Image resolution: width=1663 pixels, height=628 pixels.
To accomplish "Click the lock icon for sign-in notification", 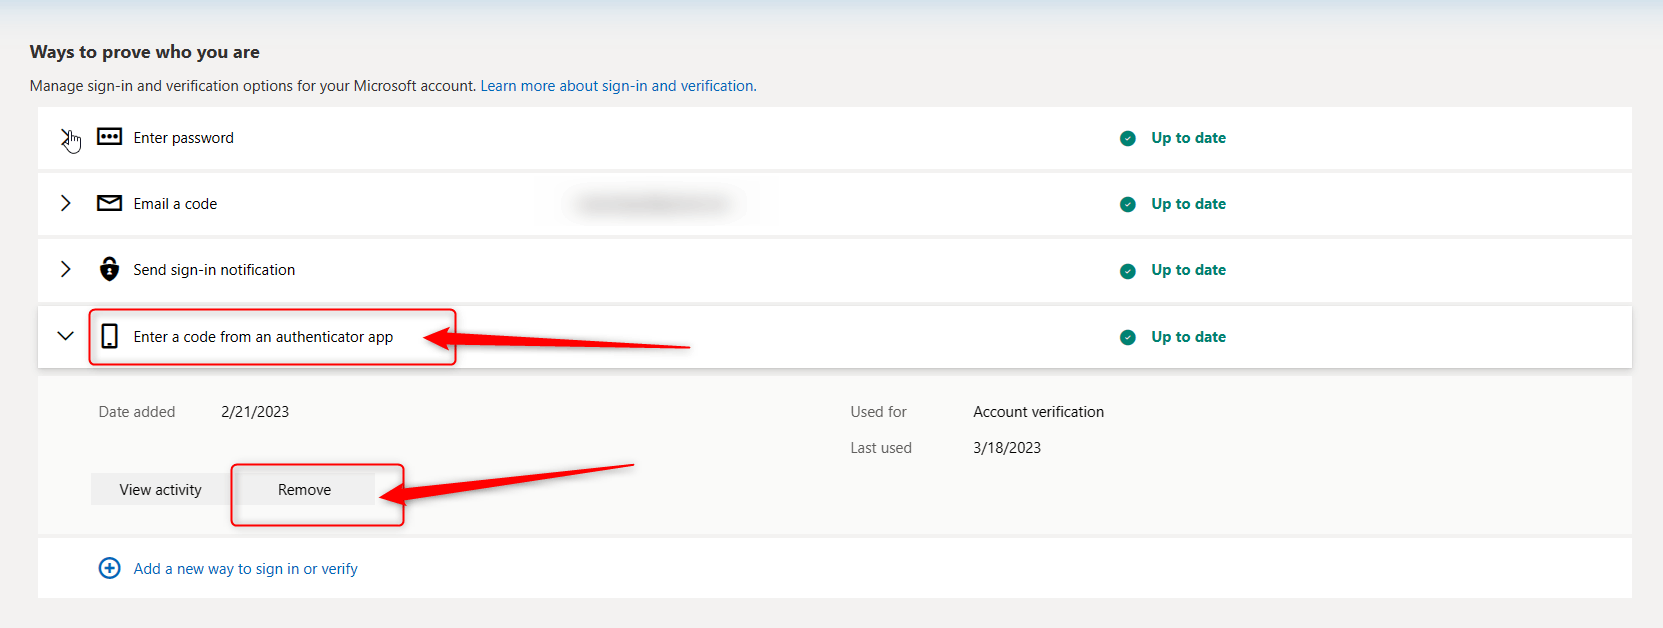I will (109, 269).
